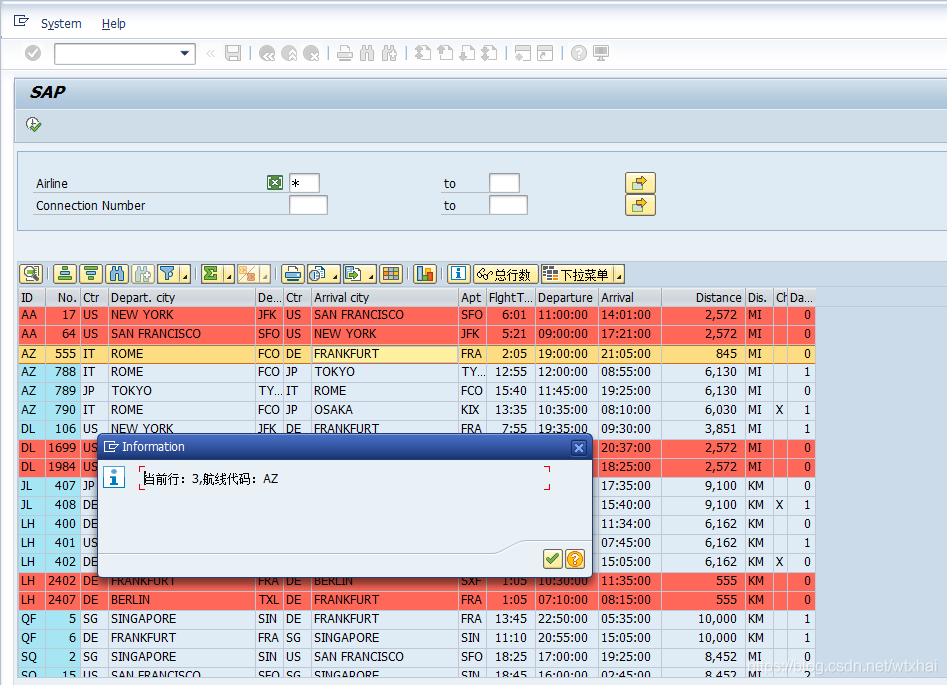The height and width of the screenshot is (685, 947).
Task: Click the 总行数 toolbar button
Action: coord(506,274)
